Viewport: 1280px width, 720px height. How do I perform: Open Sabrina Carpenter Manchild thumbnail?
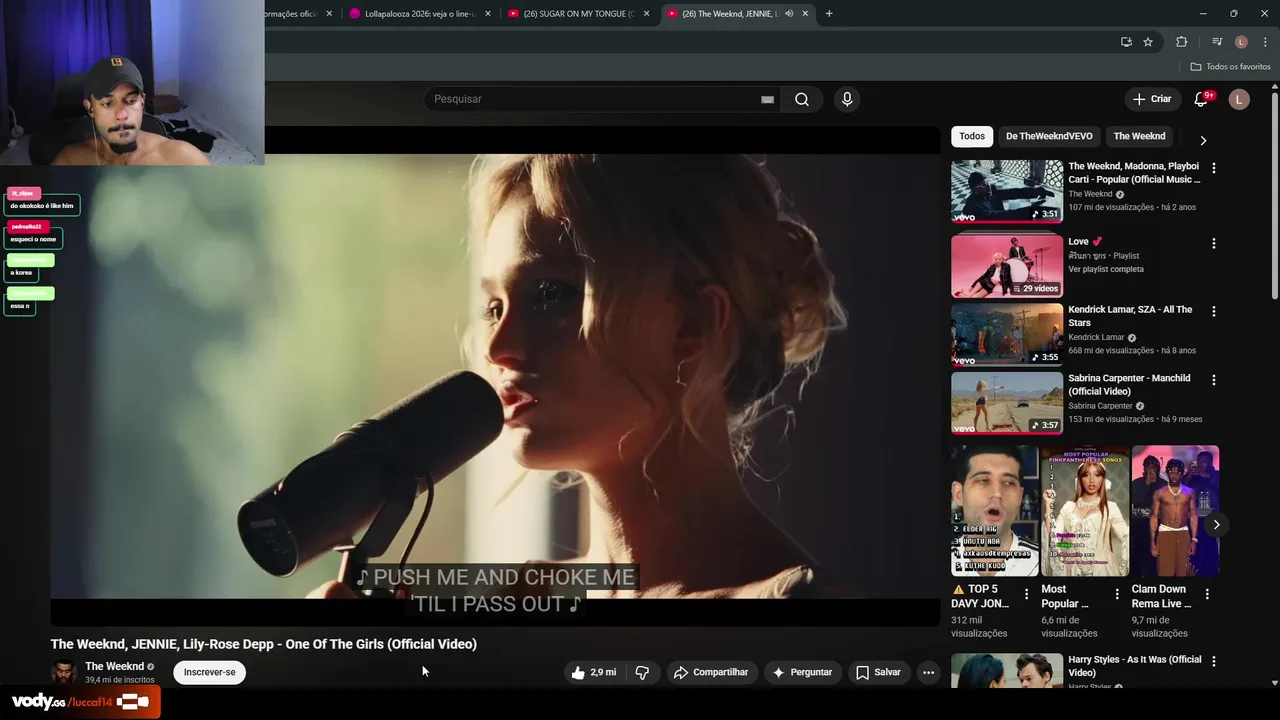(1007, 403)
